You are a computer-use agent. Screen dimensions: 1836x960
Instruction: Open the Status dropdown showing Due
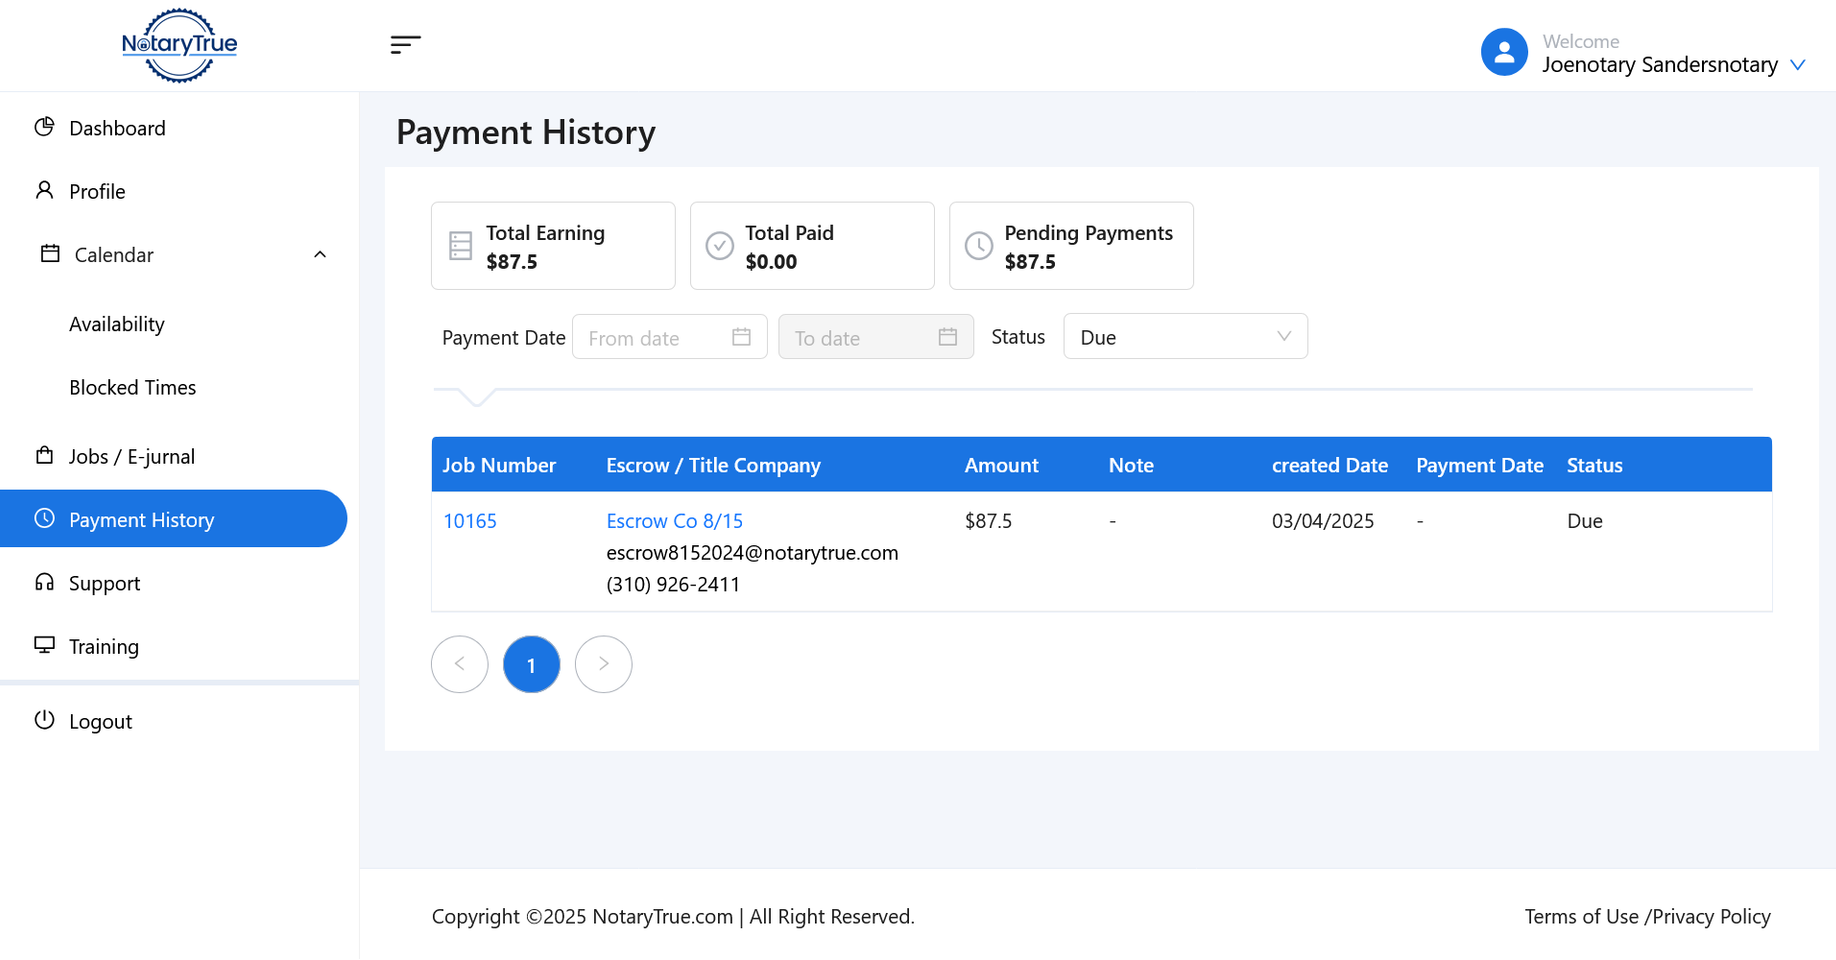click(1184, 336)
